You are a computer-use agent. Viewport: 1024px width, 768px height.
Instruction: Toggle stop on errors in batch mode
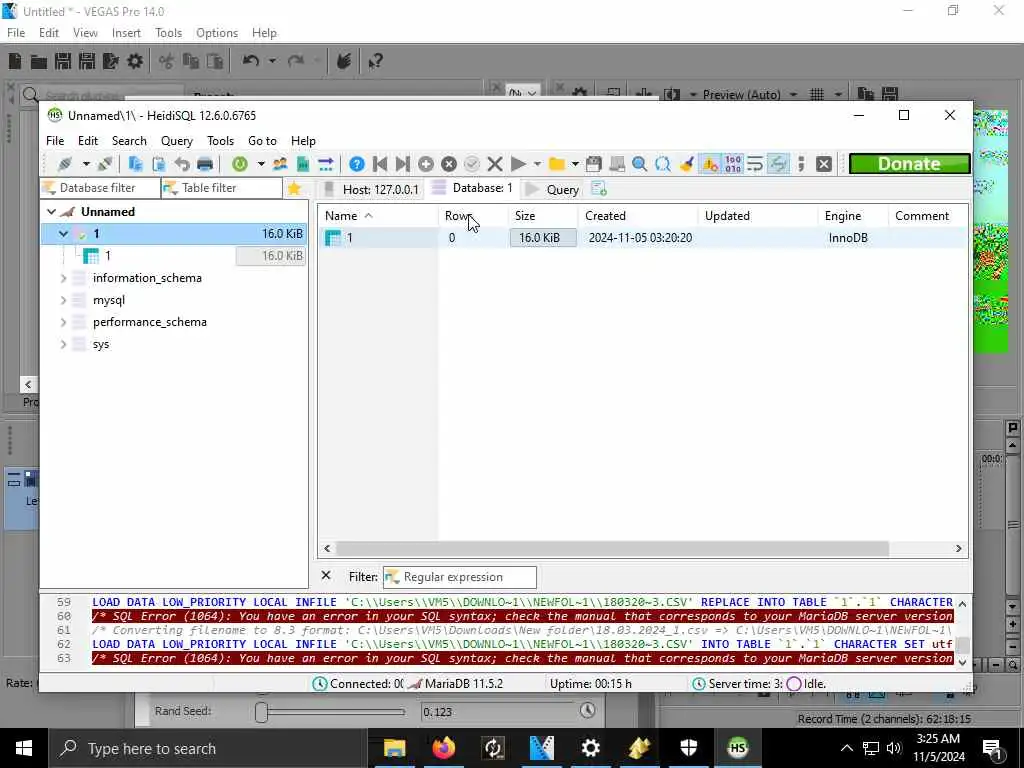[709, 164]
